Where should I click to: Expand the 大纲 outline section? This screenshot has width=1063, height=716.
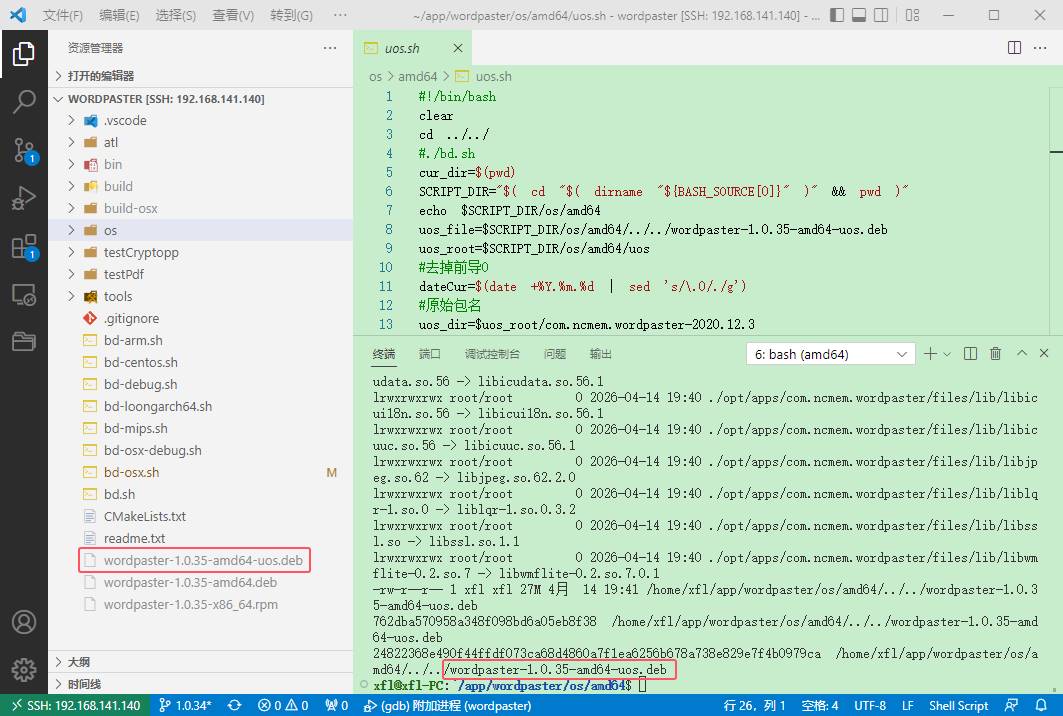pos(79,662)
